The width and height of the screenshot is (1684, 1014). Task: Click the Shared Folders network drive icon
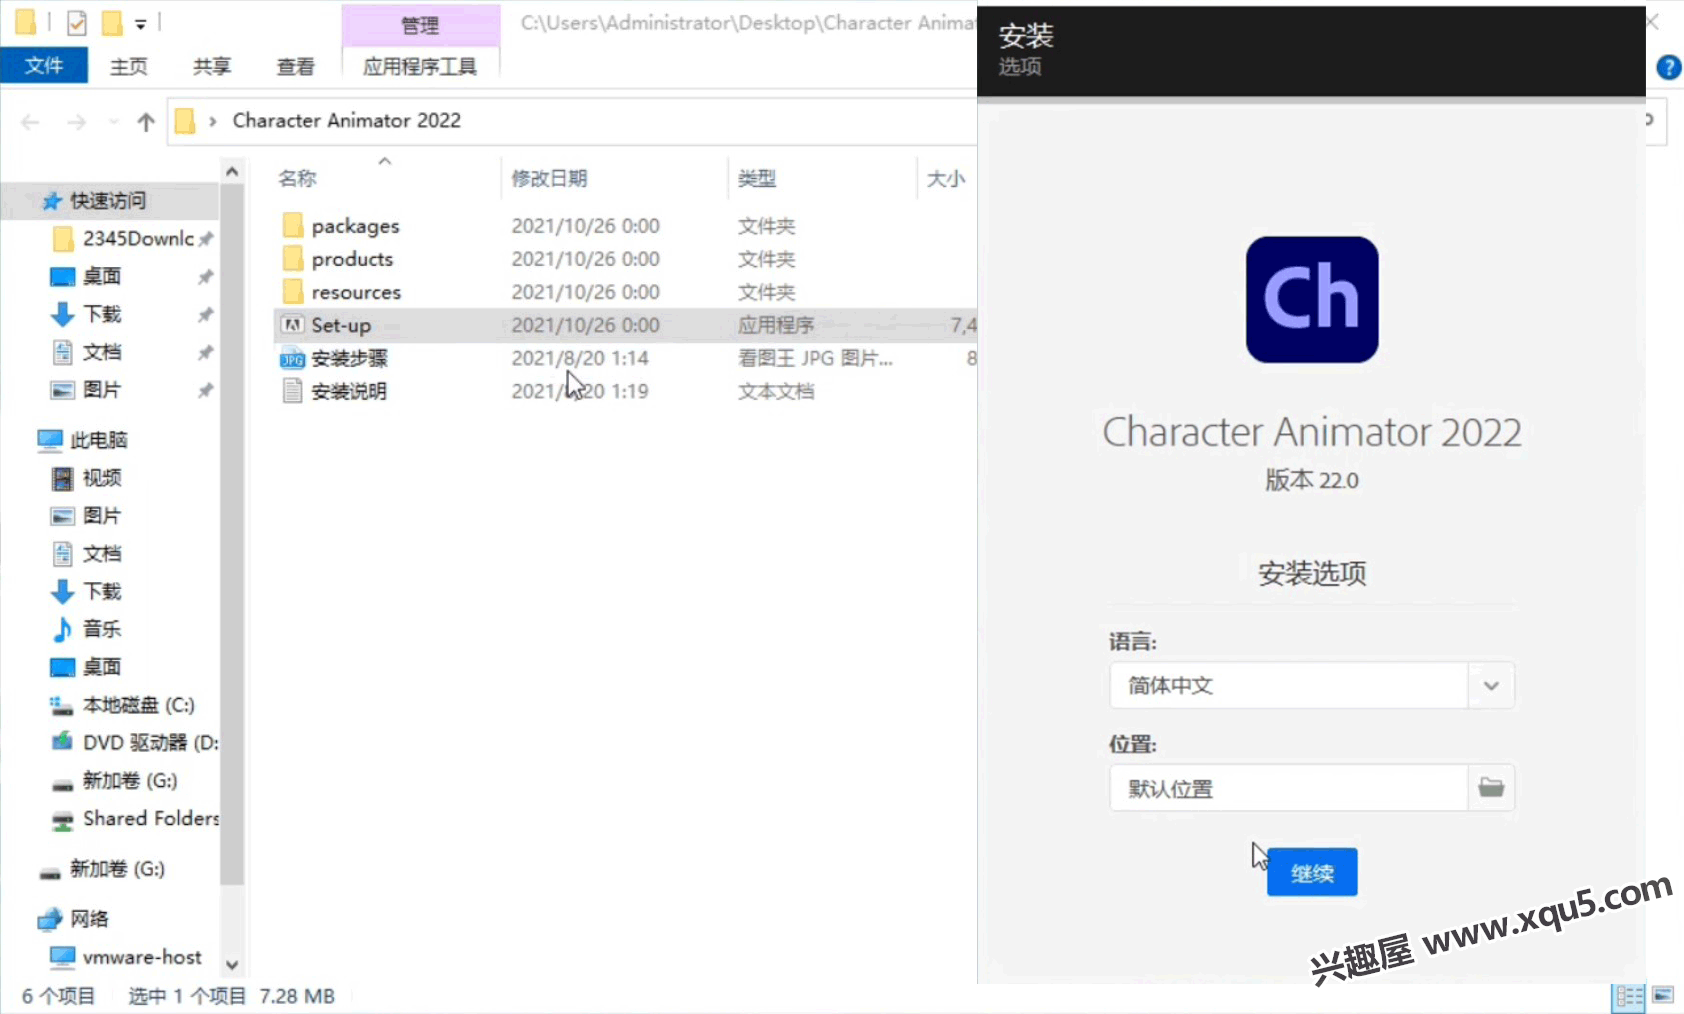(62, 819)
